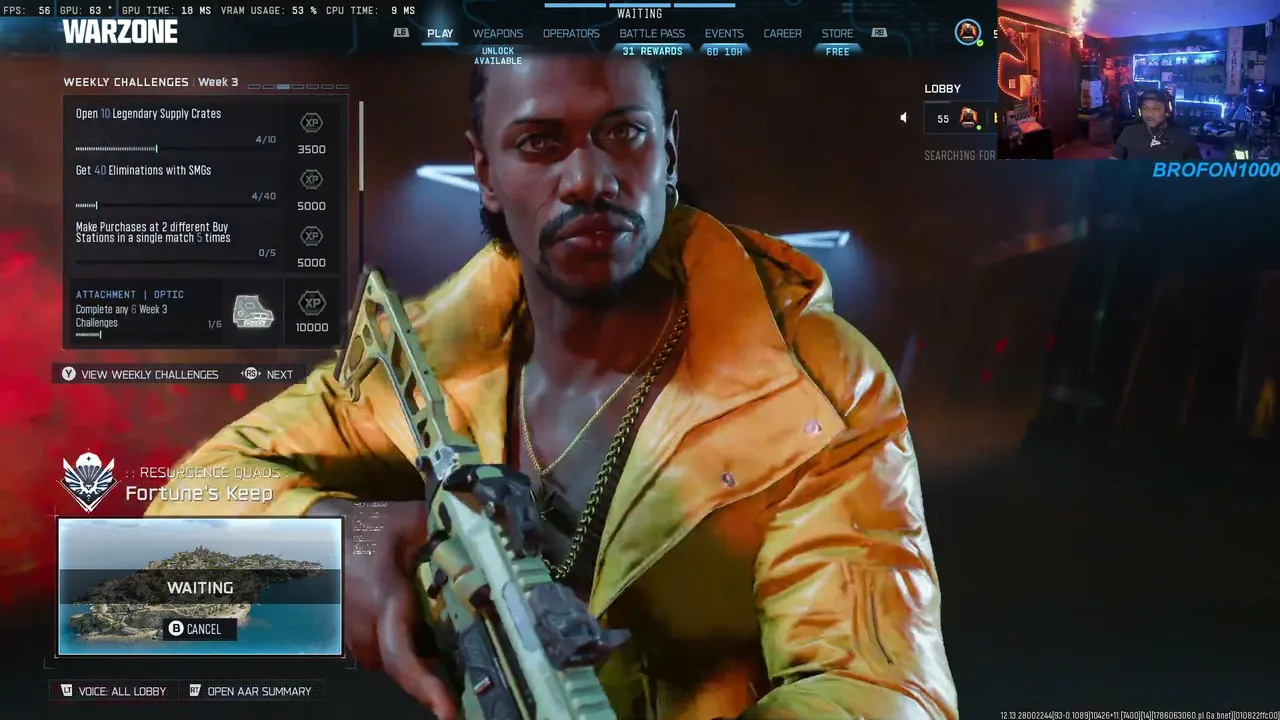Click the lobby speaker volume icon
Image resolution: width=1280 pixels, height=720 pixels.
coord(903,118)
